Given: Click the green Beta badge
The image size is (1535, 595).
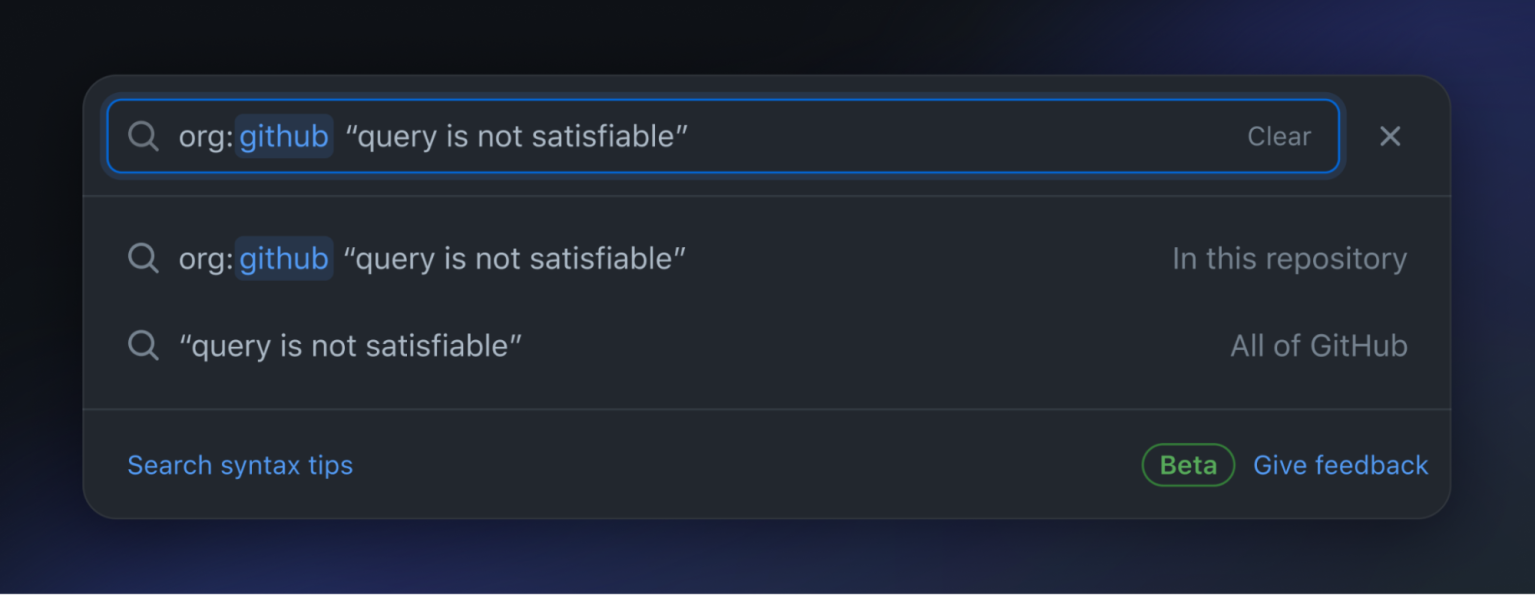Looking at the screenshot, I should [x=1188, y=465].
